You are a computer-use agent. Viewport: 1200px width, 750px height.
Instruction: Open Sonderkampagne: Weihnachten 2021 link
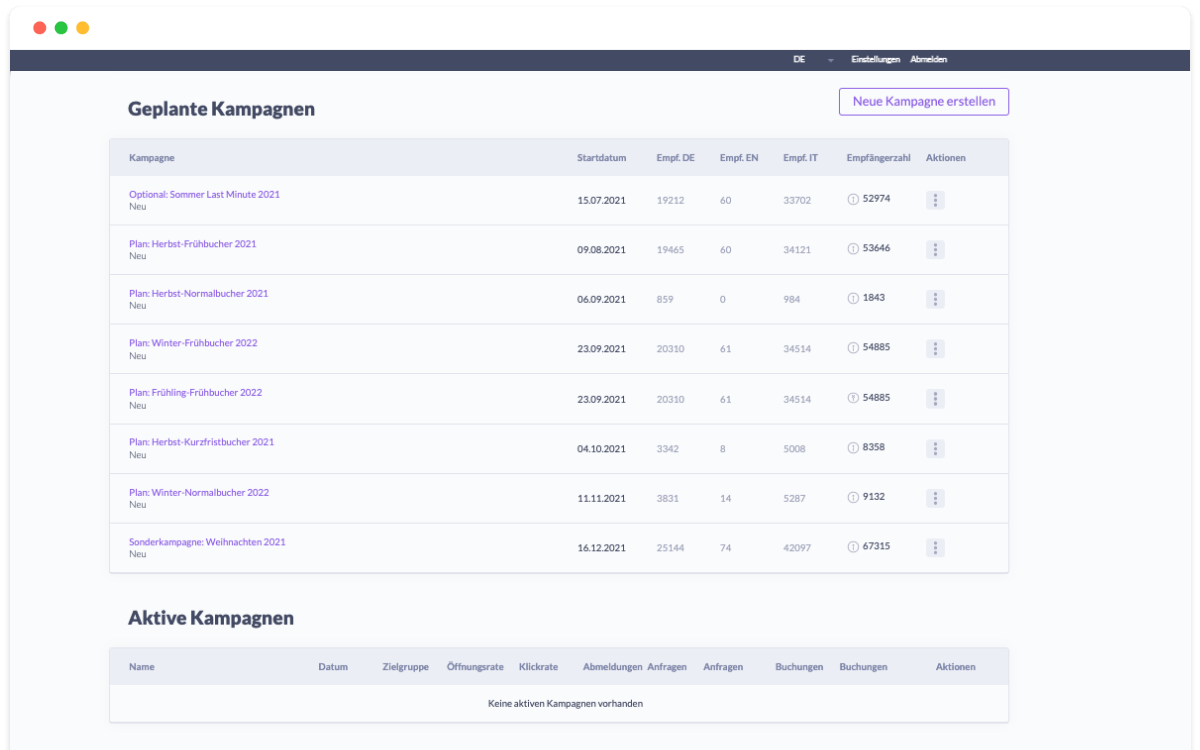(207, 542)
